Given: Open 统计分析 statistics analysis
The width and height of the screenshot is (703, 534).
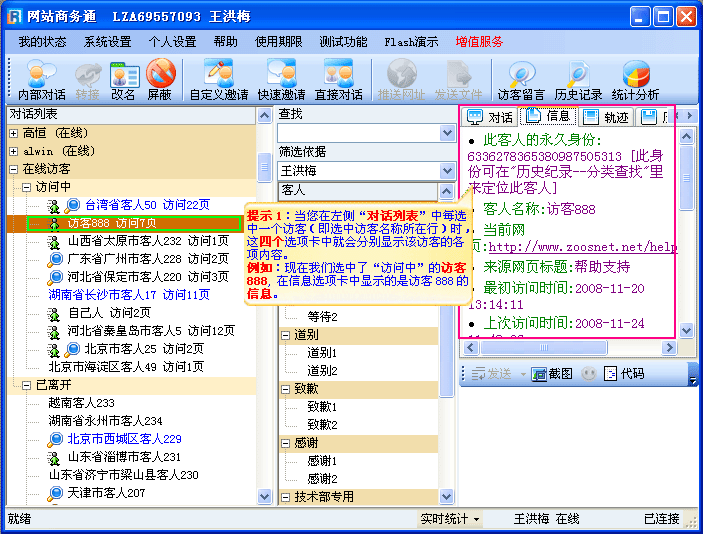Looking at the screenshot, I should pyautogui.click(x=635, y=79).
